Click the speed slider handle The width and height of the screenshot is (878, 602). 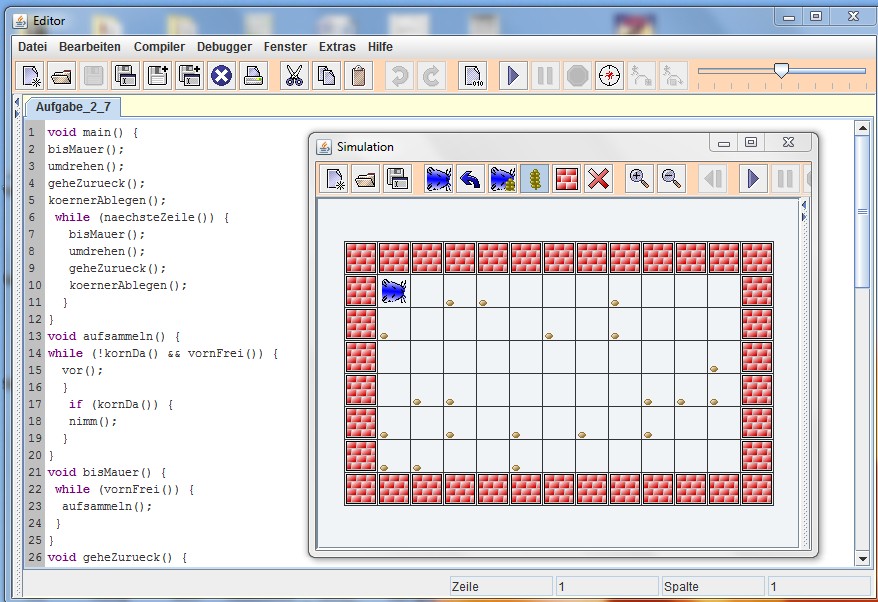pyautogui.click(x=781, y=70)
